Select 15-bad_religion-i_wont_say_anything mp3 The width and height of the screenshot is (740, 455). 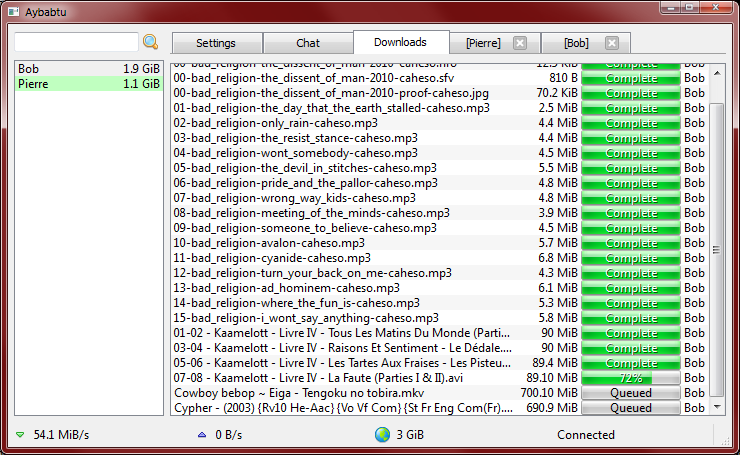click(x=439, y=318)
